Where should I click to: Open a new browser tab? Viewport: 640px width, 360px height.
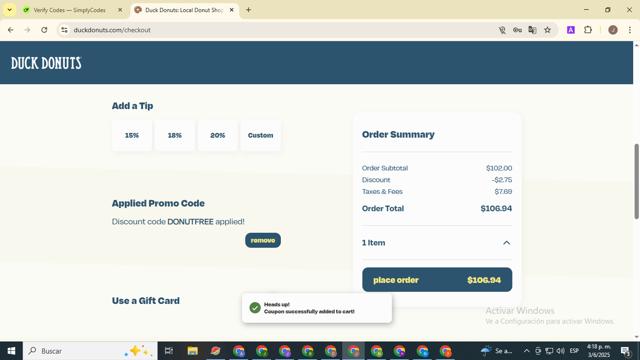[x=248, y=10]
